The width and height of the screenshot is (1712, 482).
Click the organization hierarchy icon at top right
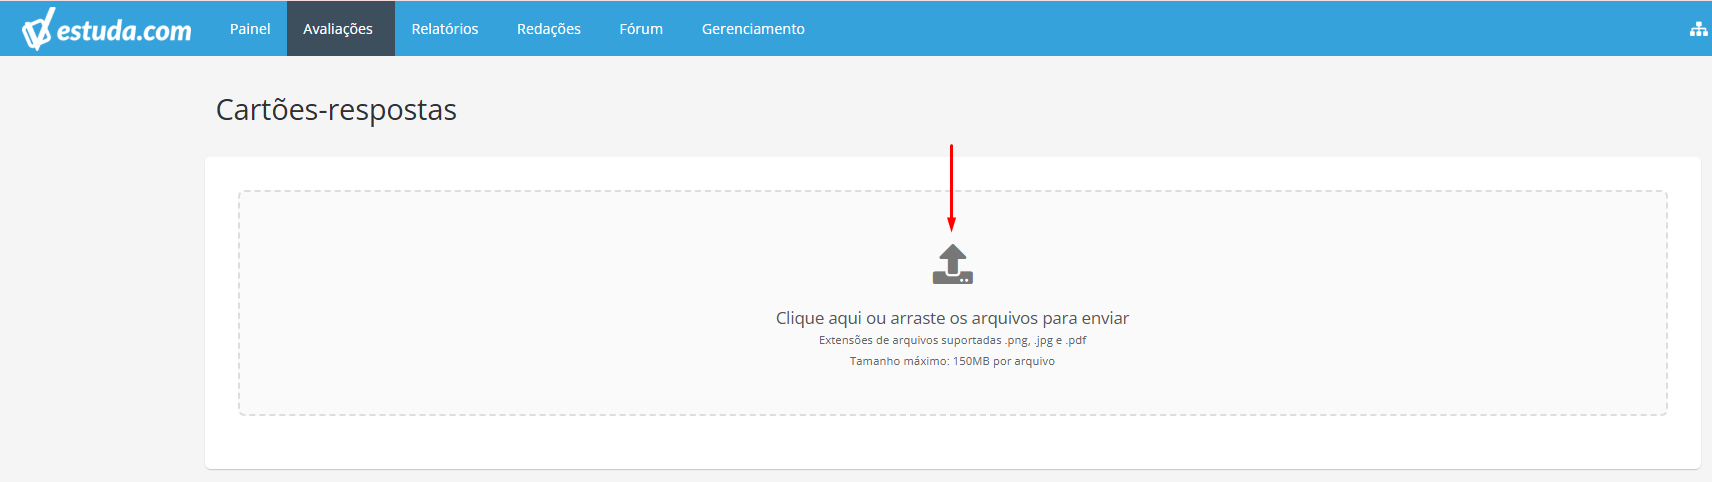[1698, 29]
